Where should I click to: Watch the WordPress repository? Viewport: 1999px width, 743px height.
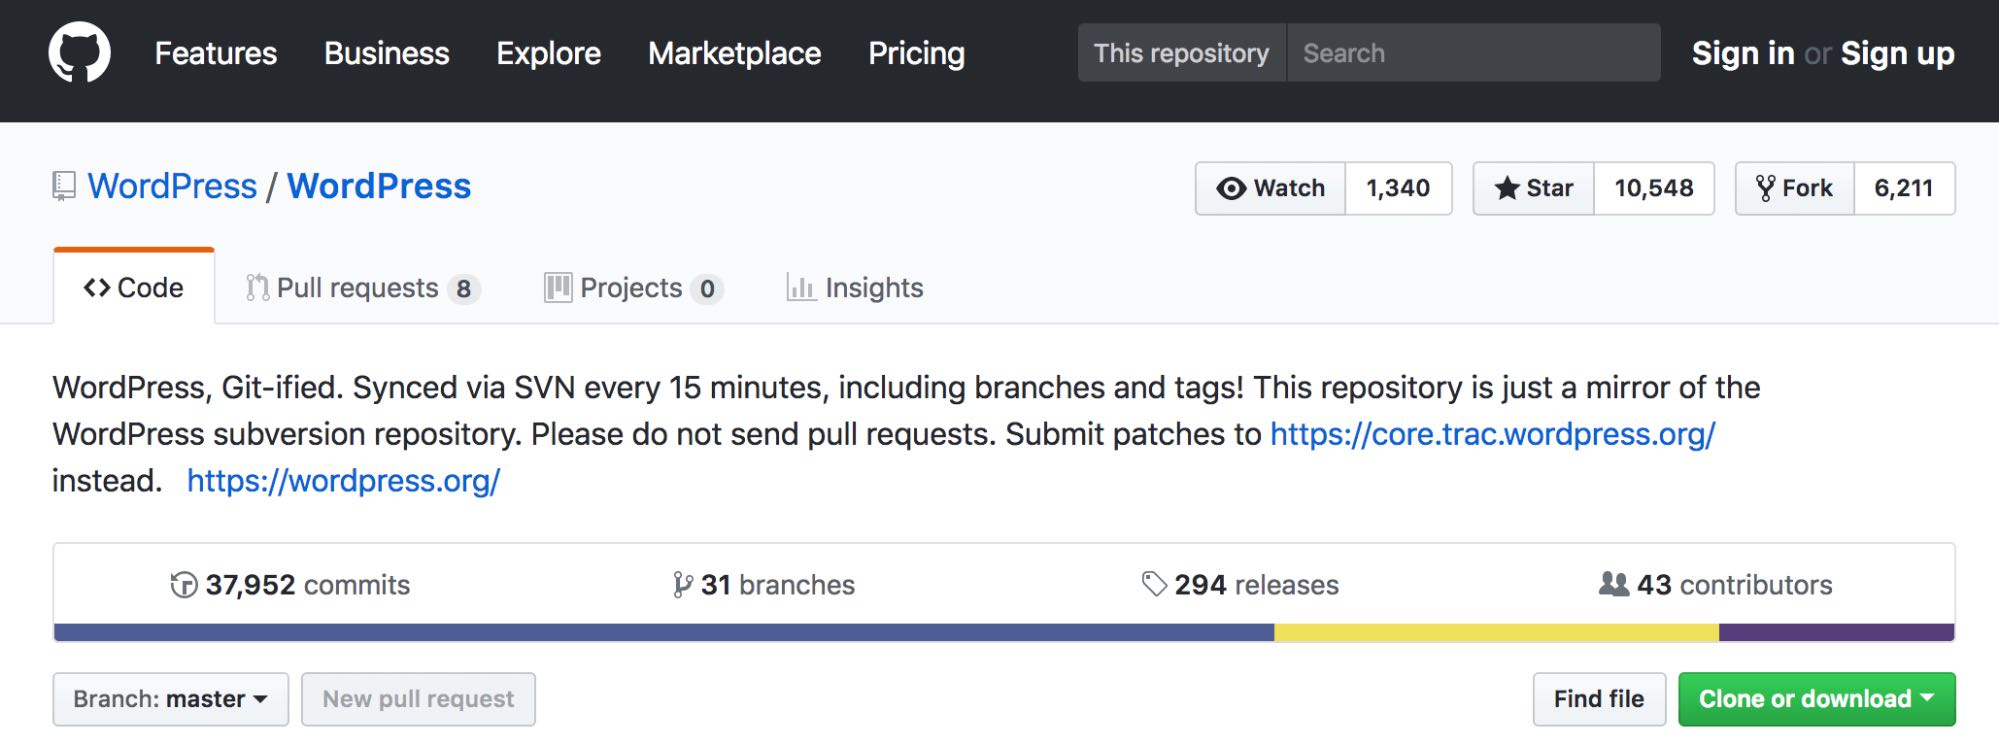(x=1270, y=188)
